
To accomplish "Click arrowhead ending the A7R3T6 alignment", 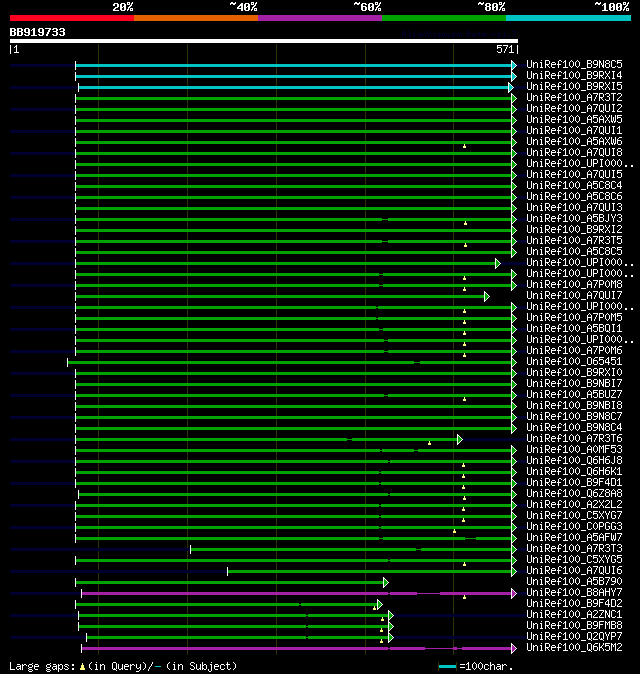I will tap(460, 439).
